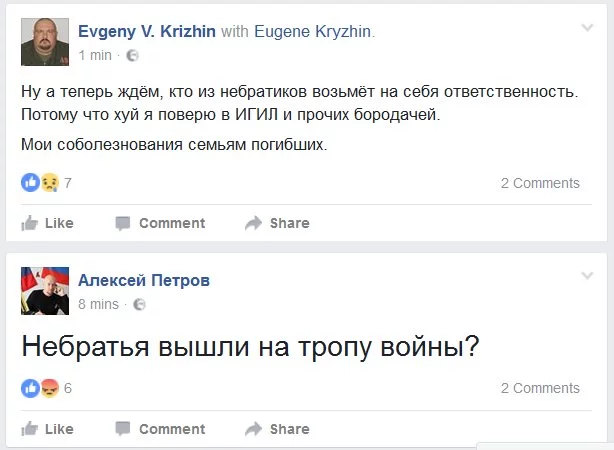Click the '1 min' post timestamp
Image resolution: width=614 pixels, height=450 pixels.
point(95,55)
